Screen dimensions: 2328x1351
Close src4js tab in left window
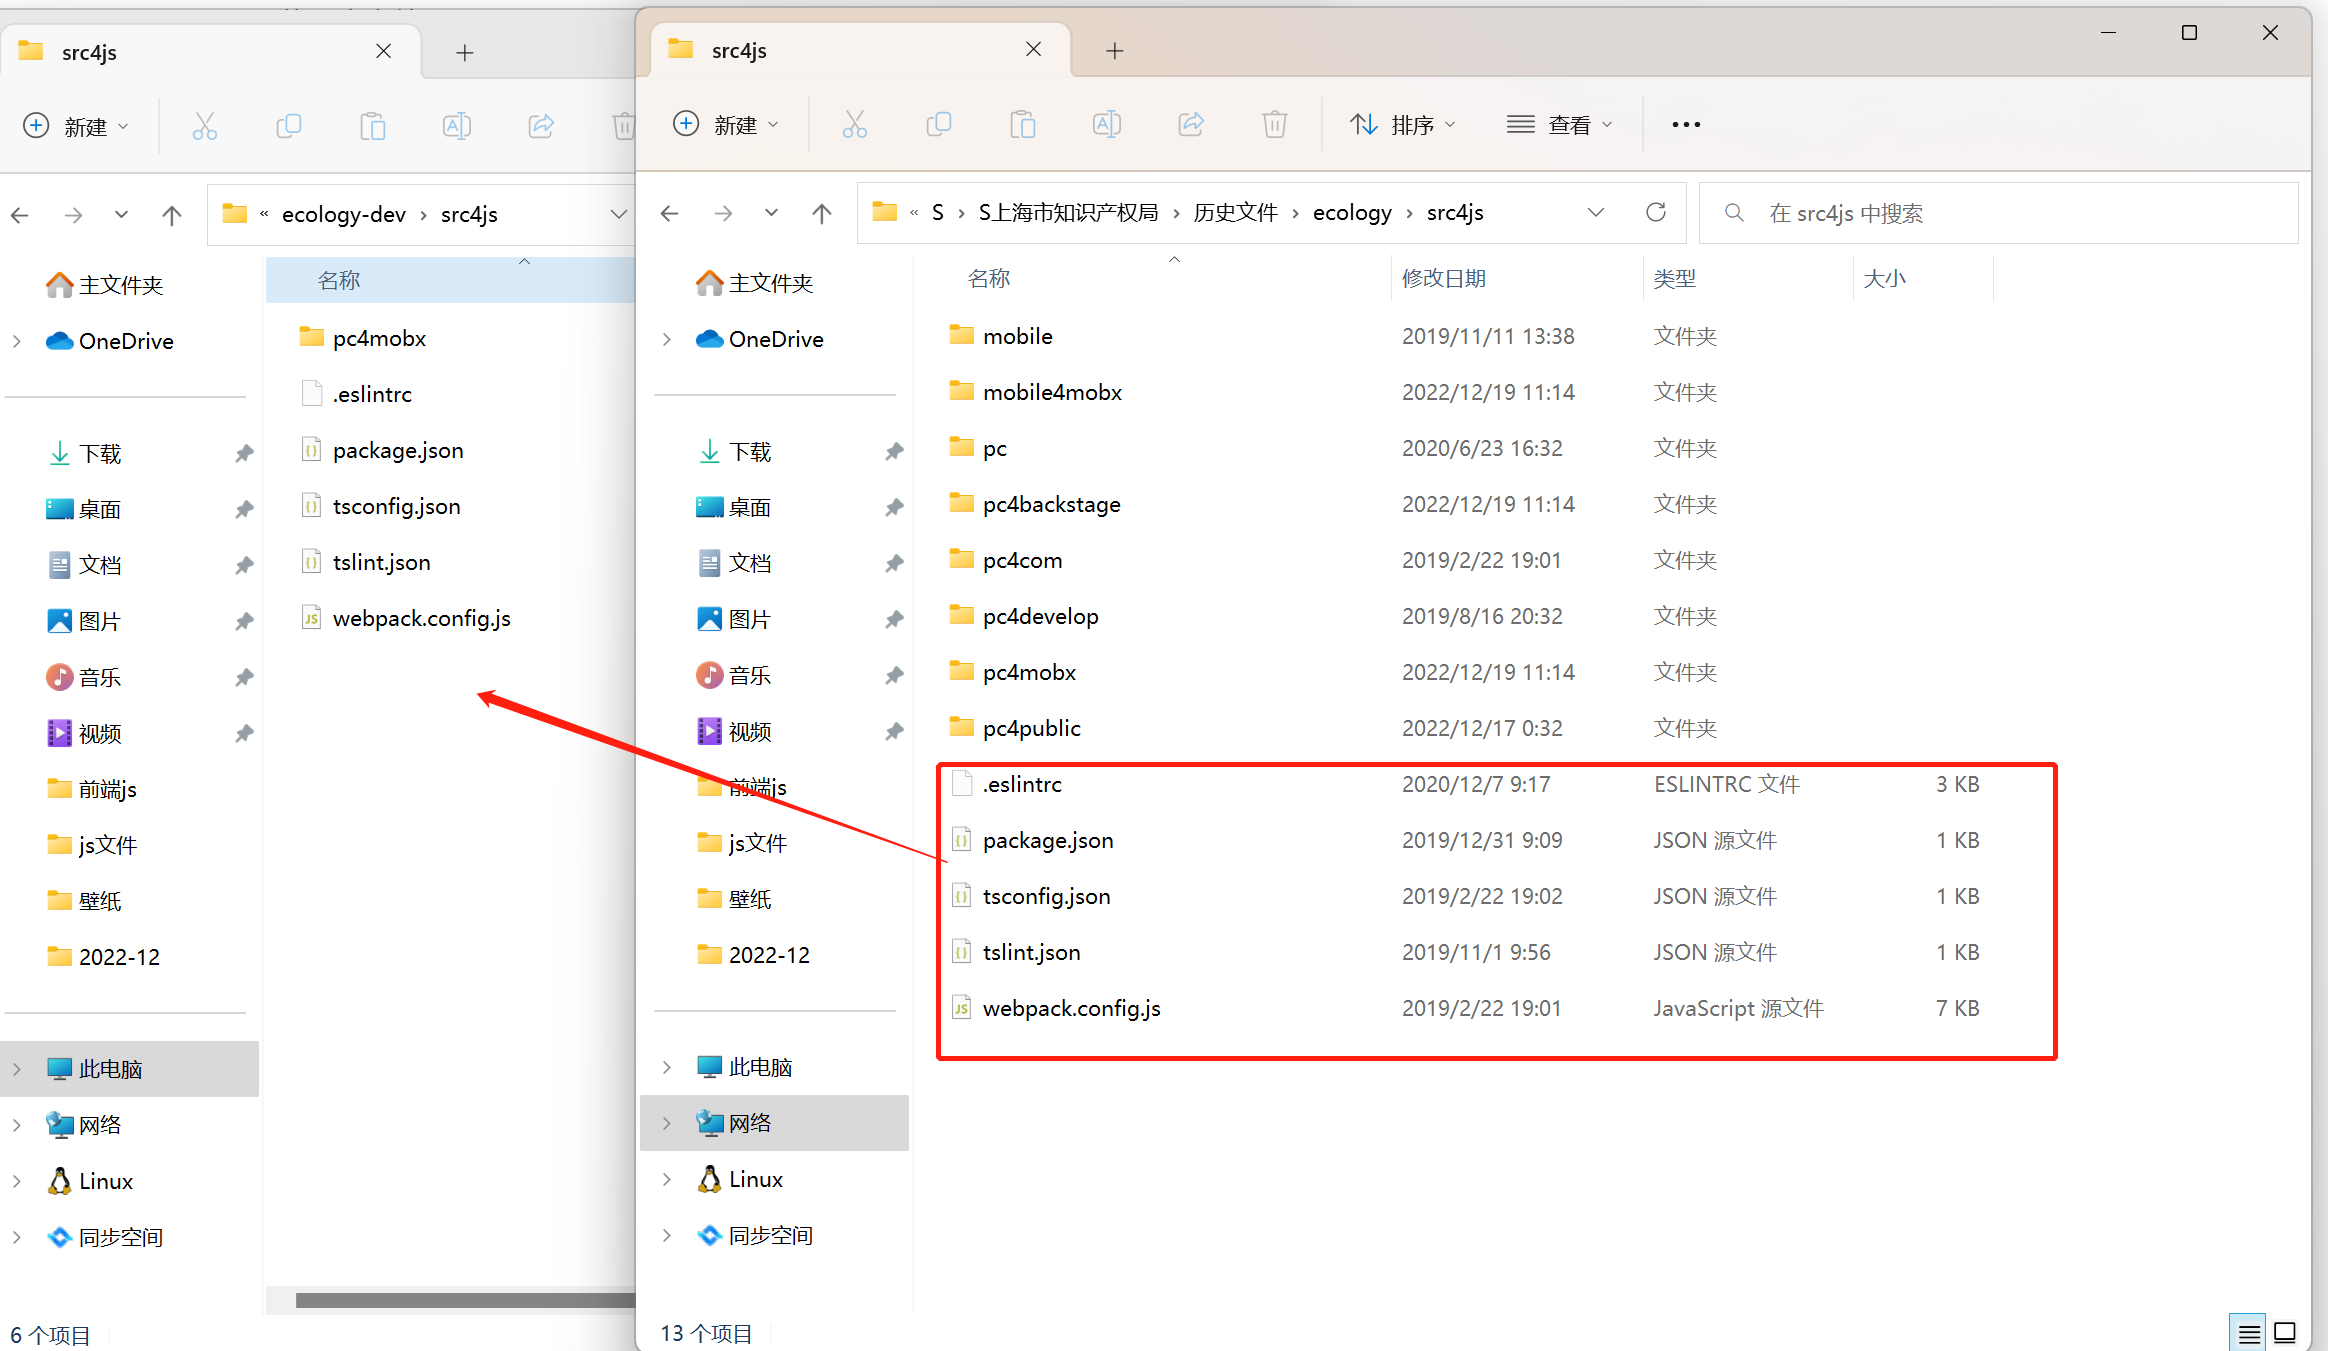384,51
